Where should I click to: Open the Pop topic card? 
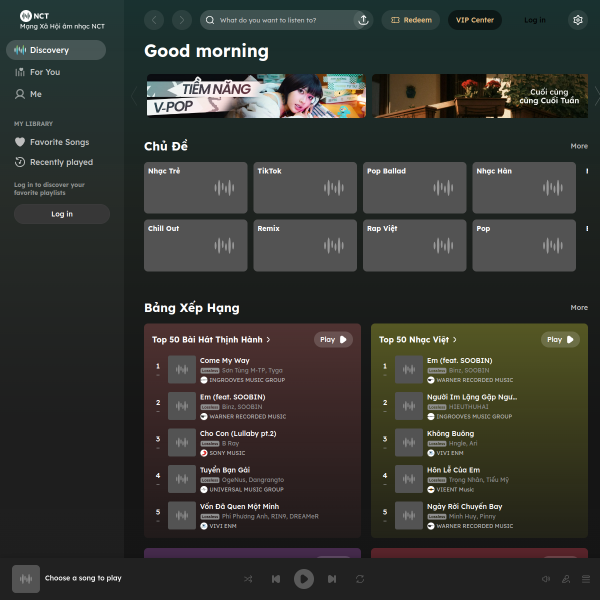524,245
